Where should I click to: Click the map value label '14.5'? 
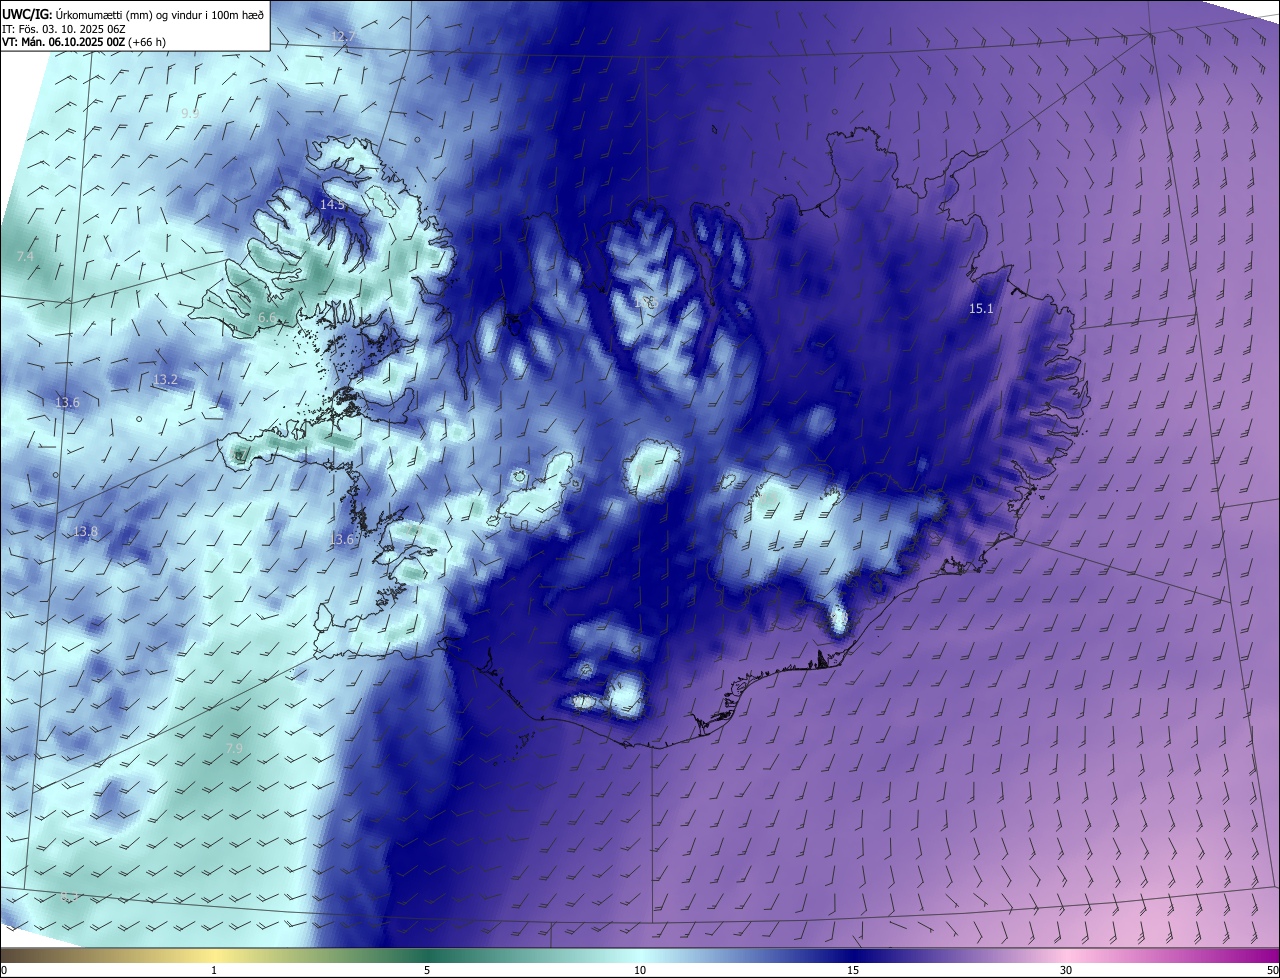click(332, 204)
